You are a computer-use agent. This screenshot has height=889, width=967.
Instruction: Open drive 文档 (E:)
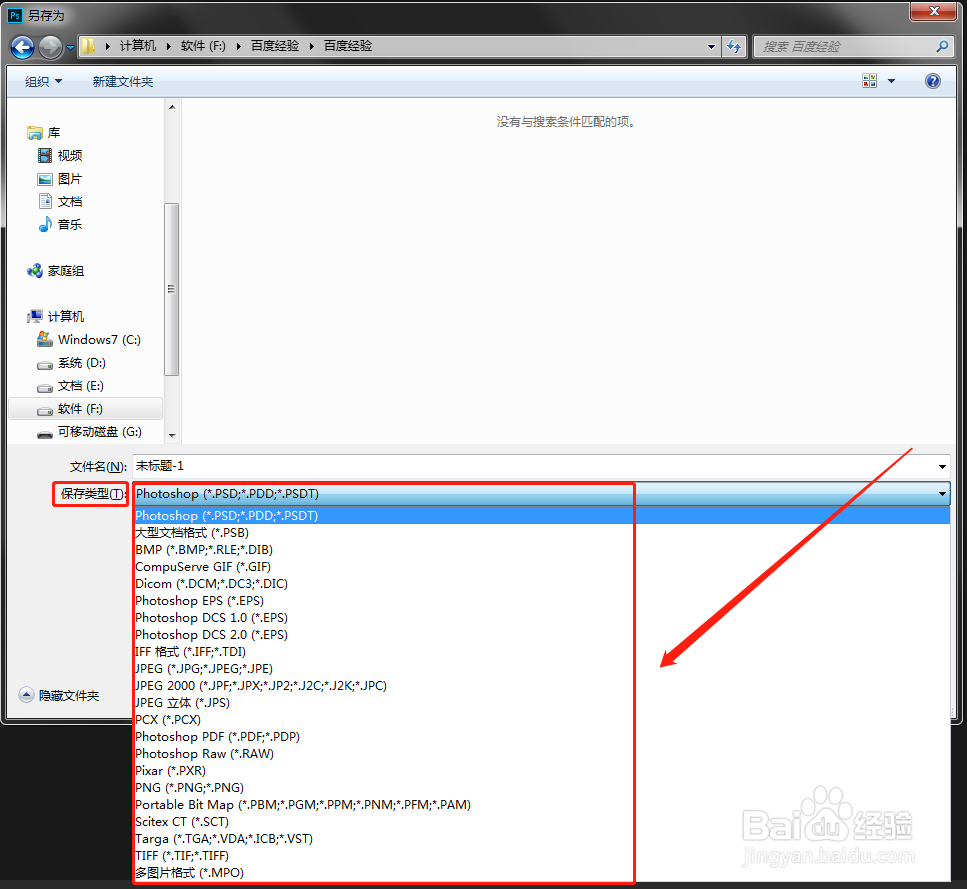pos(70,386)
